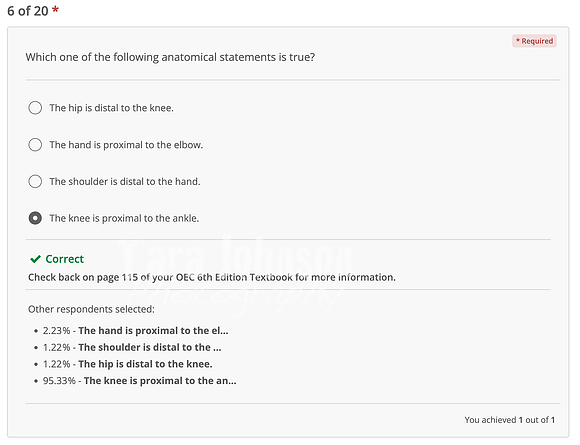
Task: Select 'The knee is proximal to the ankle' radio
Action: coord(35,218)
